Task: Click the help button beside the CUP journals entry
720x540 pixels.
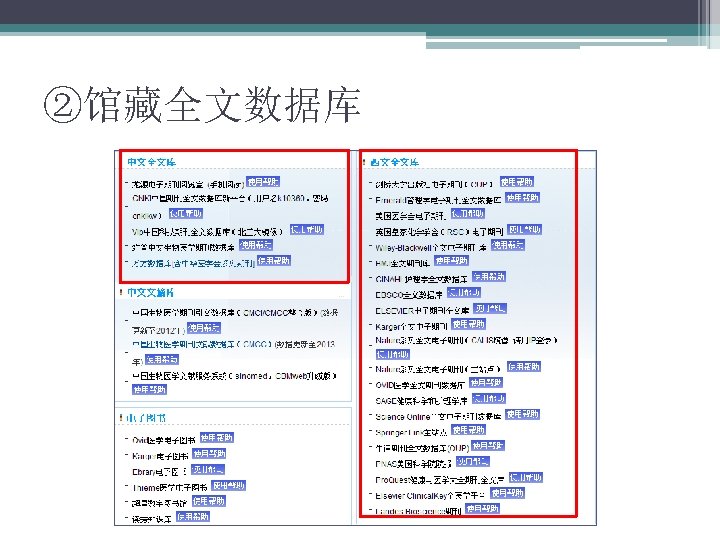Action: click(x=517, y=182)
